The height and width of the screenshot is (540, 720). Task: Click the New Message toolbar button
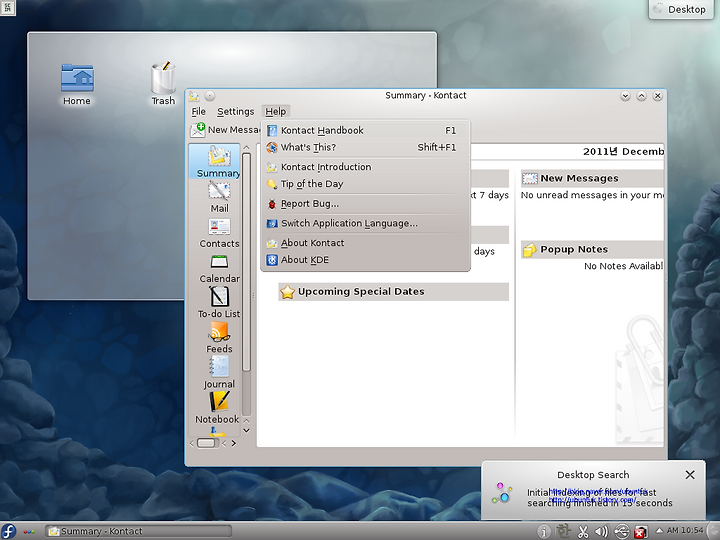point(225,130)
